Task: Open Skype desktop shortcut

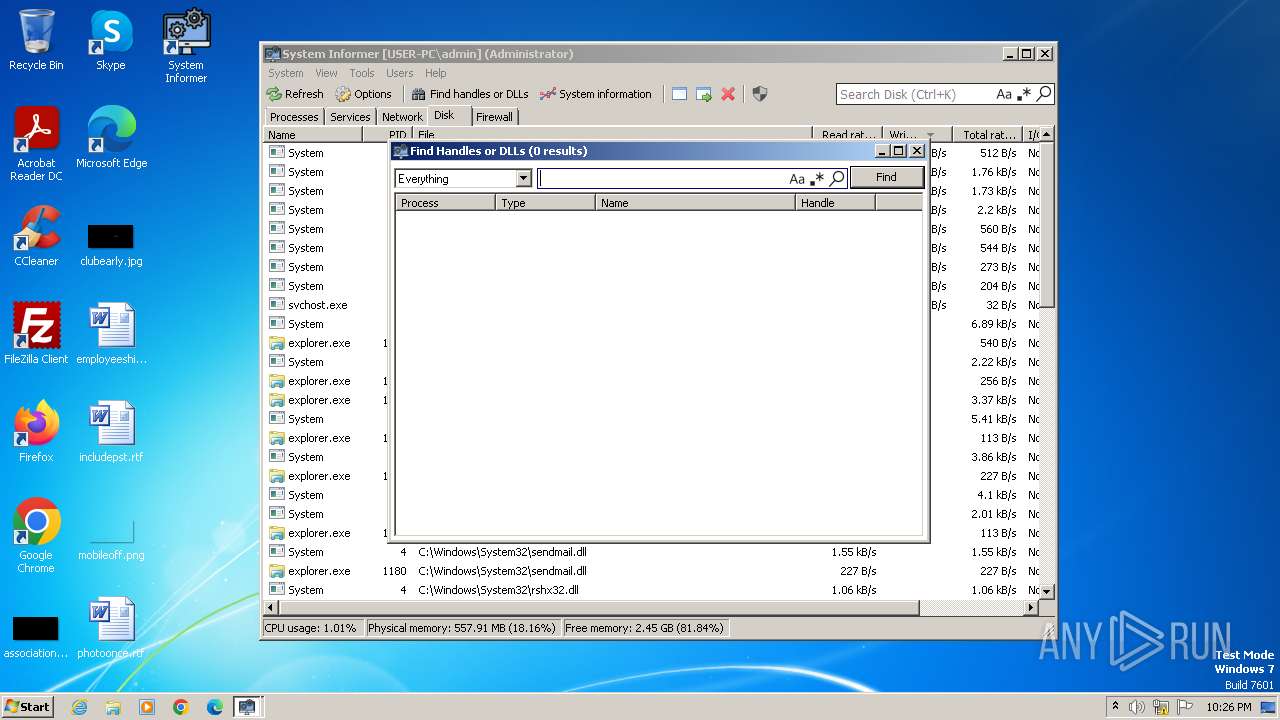Action: pyautogui.click(x=111, y=40)
